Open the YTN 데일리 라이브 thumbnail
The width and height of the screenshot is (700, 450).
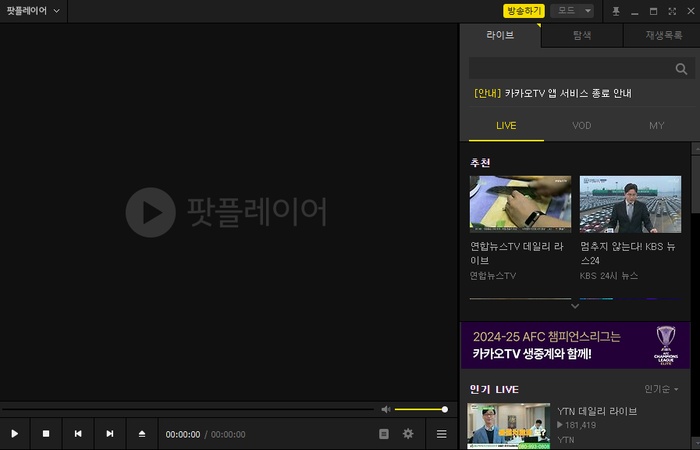pyautogui.click(x=508, y=426)
